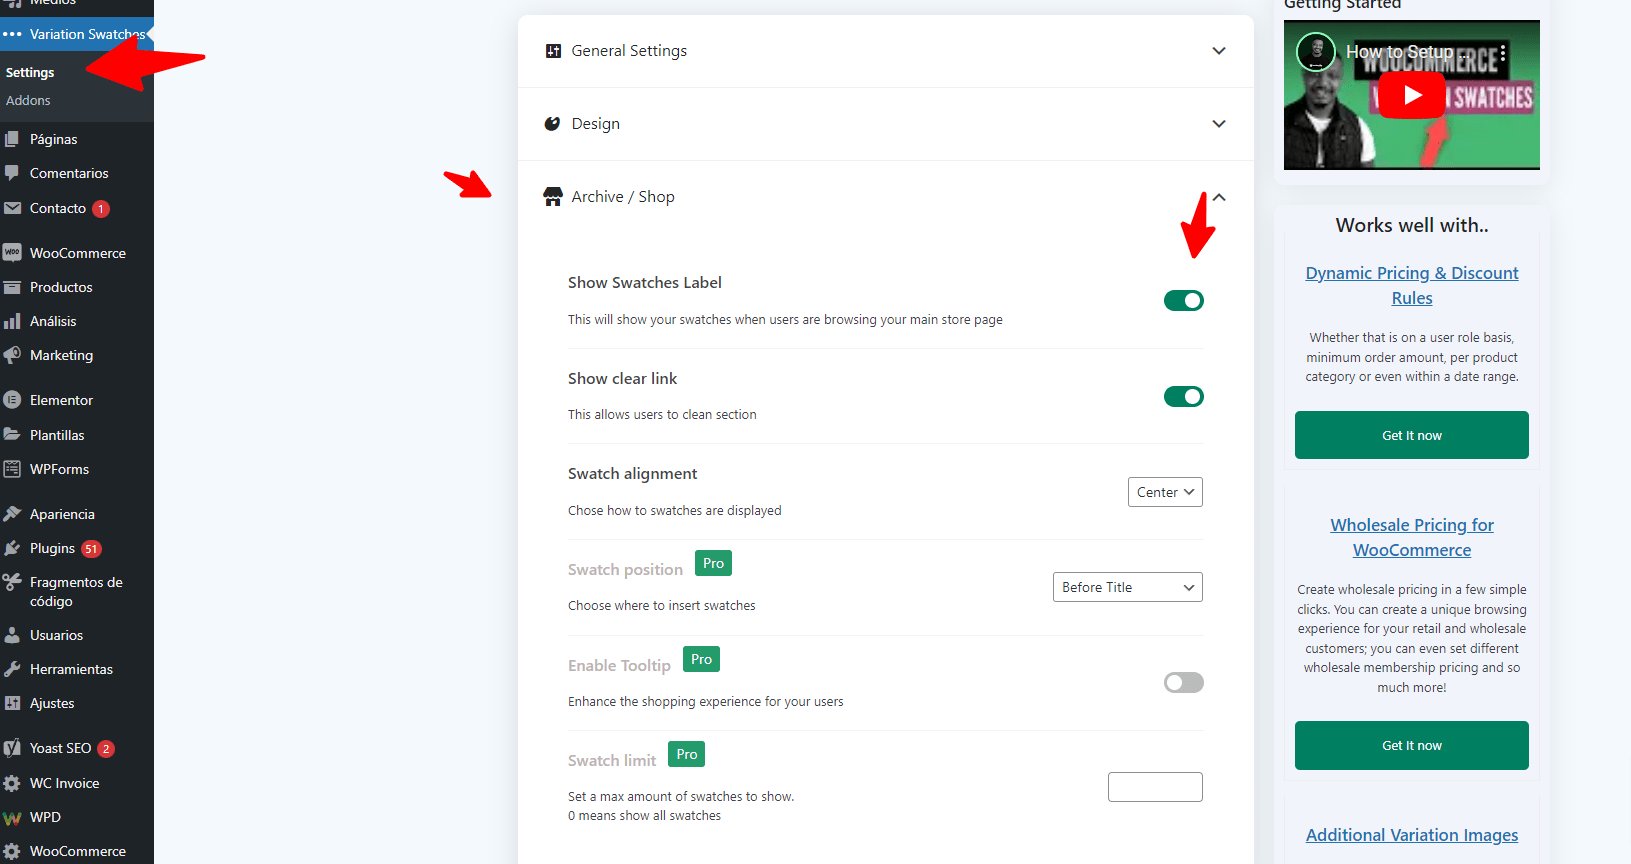
Task: Play the How to Setup video
Action: coord(1412,95)
